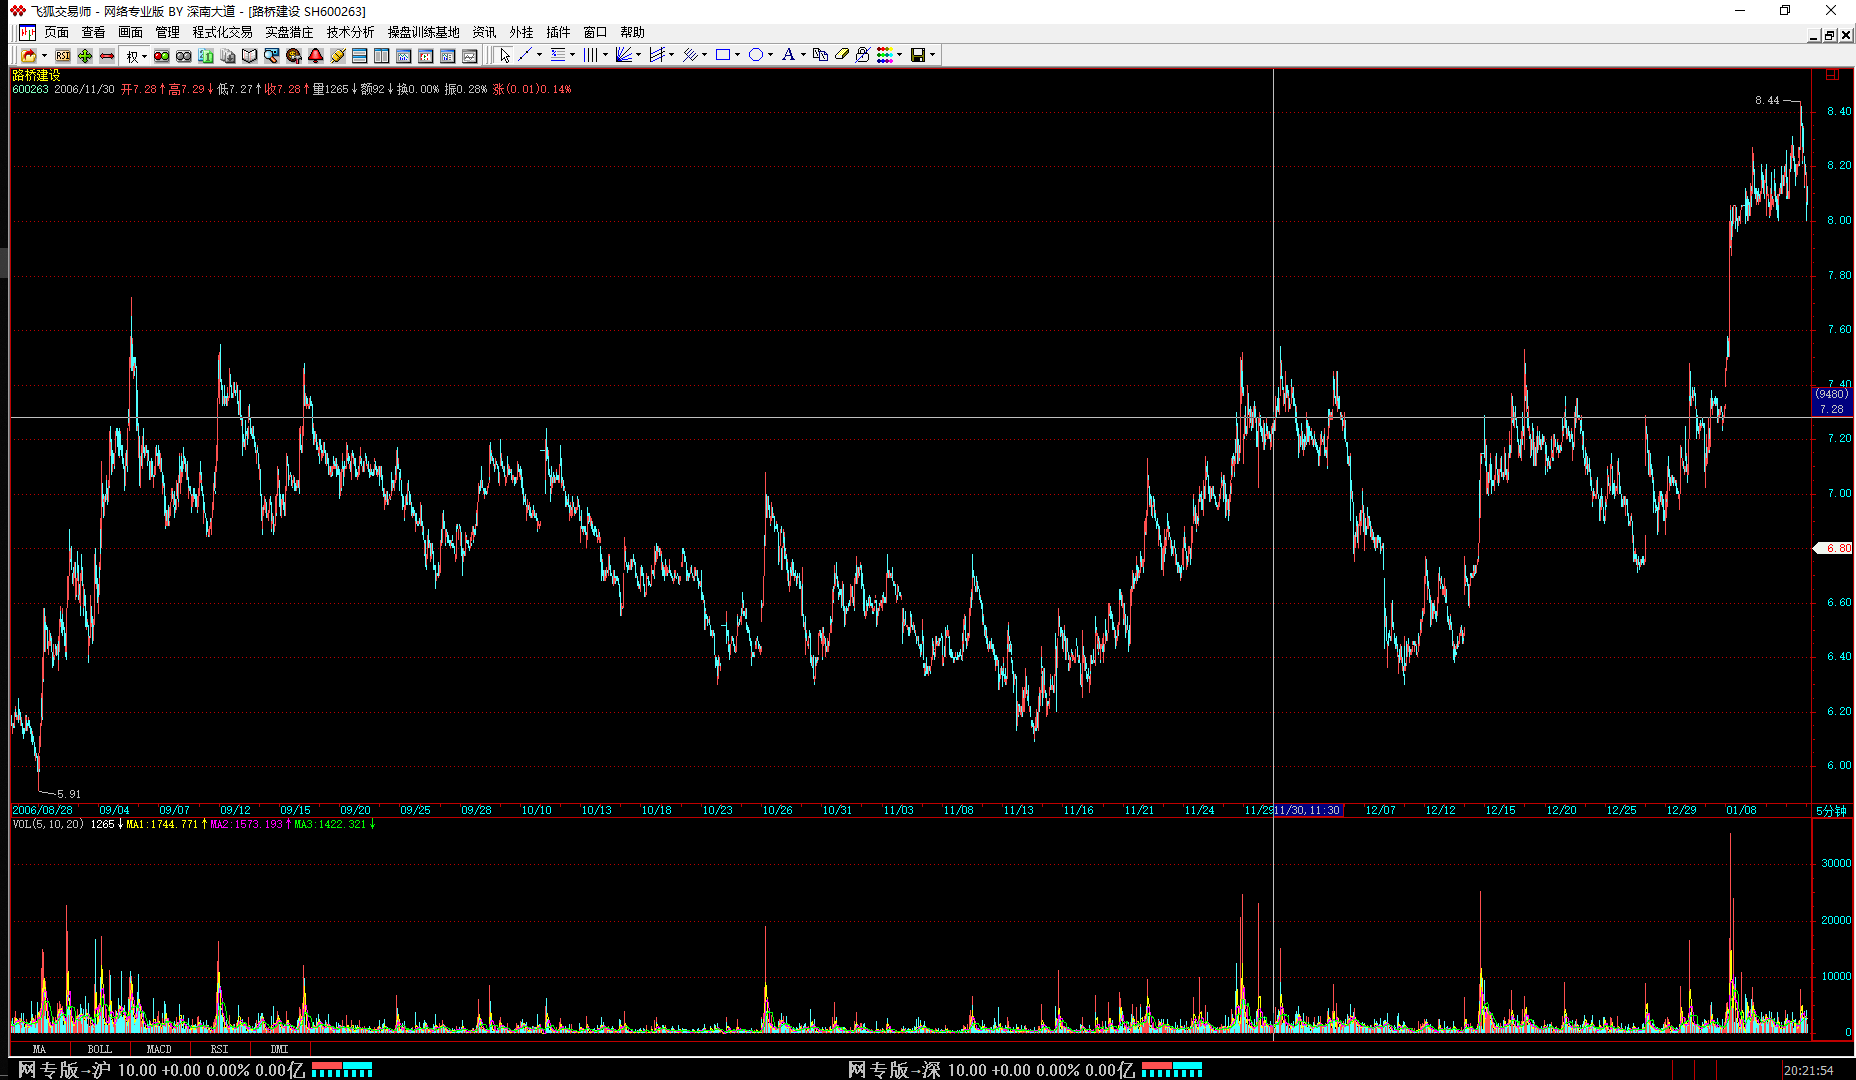Screen dimensions: 1856x1080
Task: Click the 5分钟 period label
Action: pos(1831,811)
